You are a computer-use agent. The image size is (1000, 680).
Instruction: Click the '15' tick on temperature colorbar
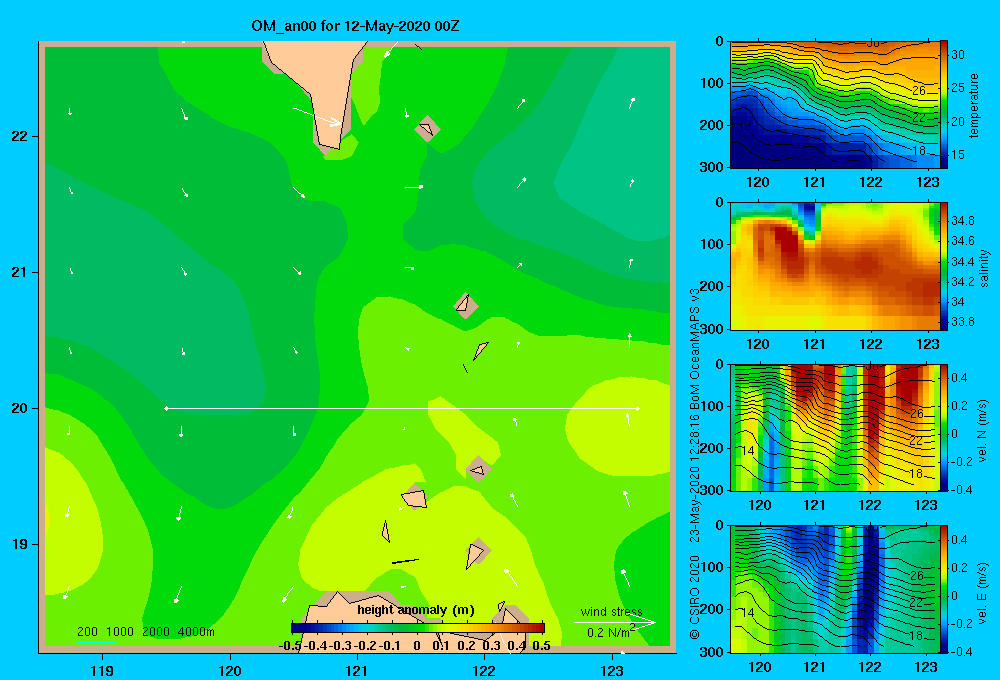click(958, 154)
